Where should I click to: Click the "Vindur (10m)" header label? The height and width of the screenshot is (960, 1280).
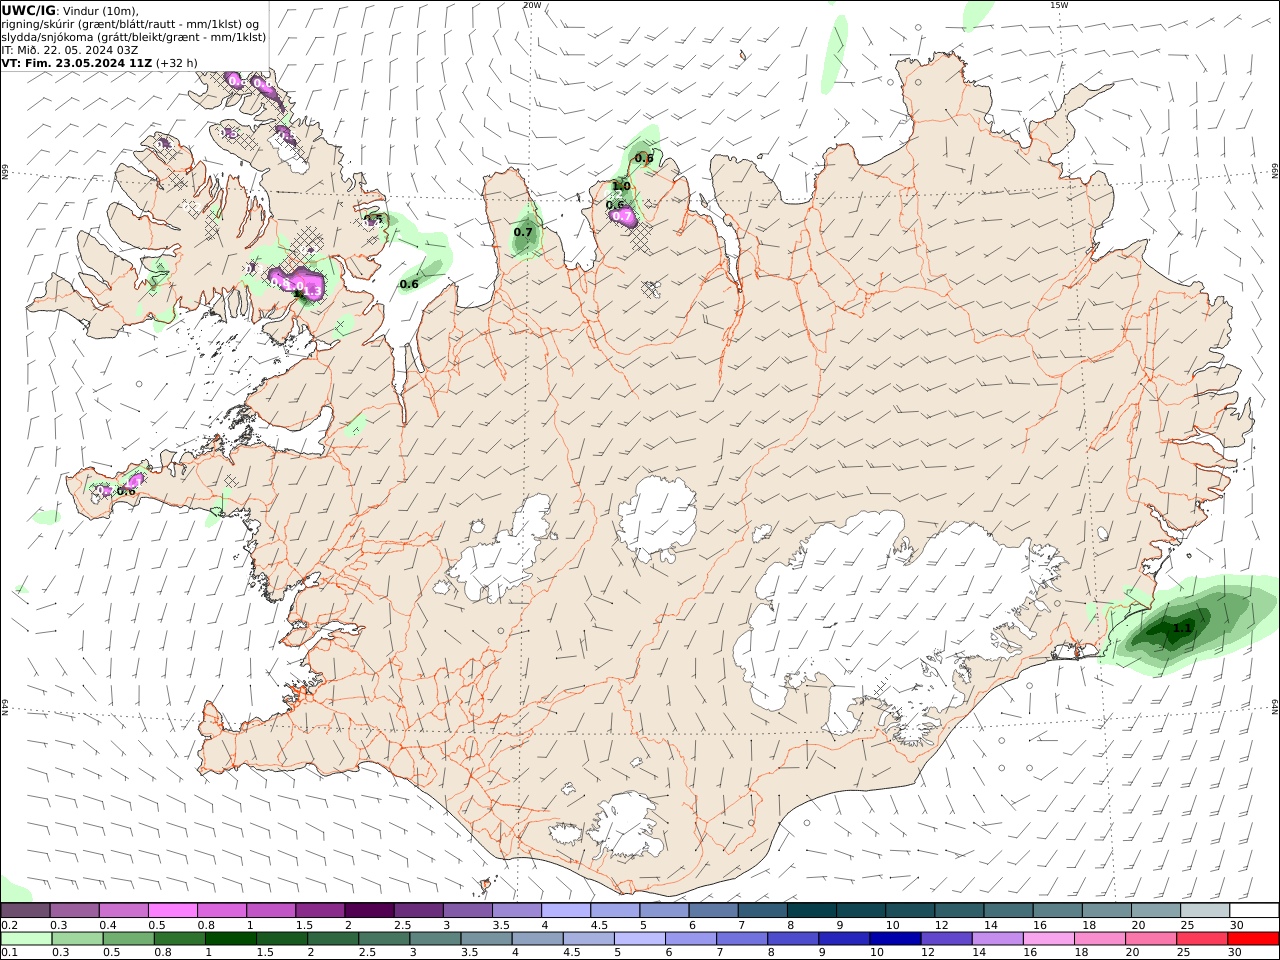[100, 11]
